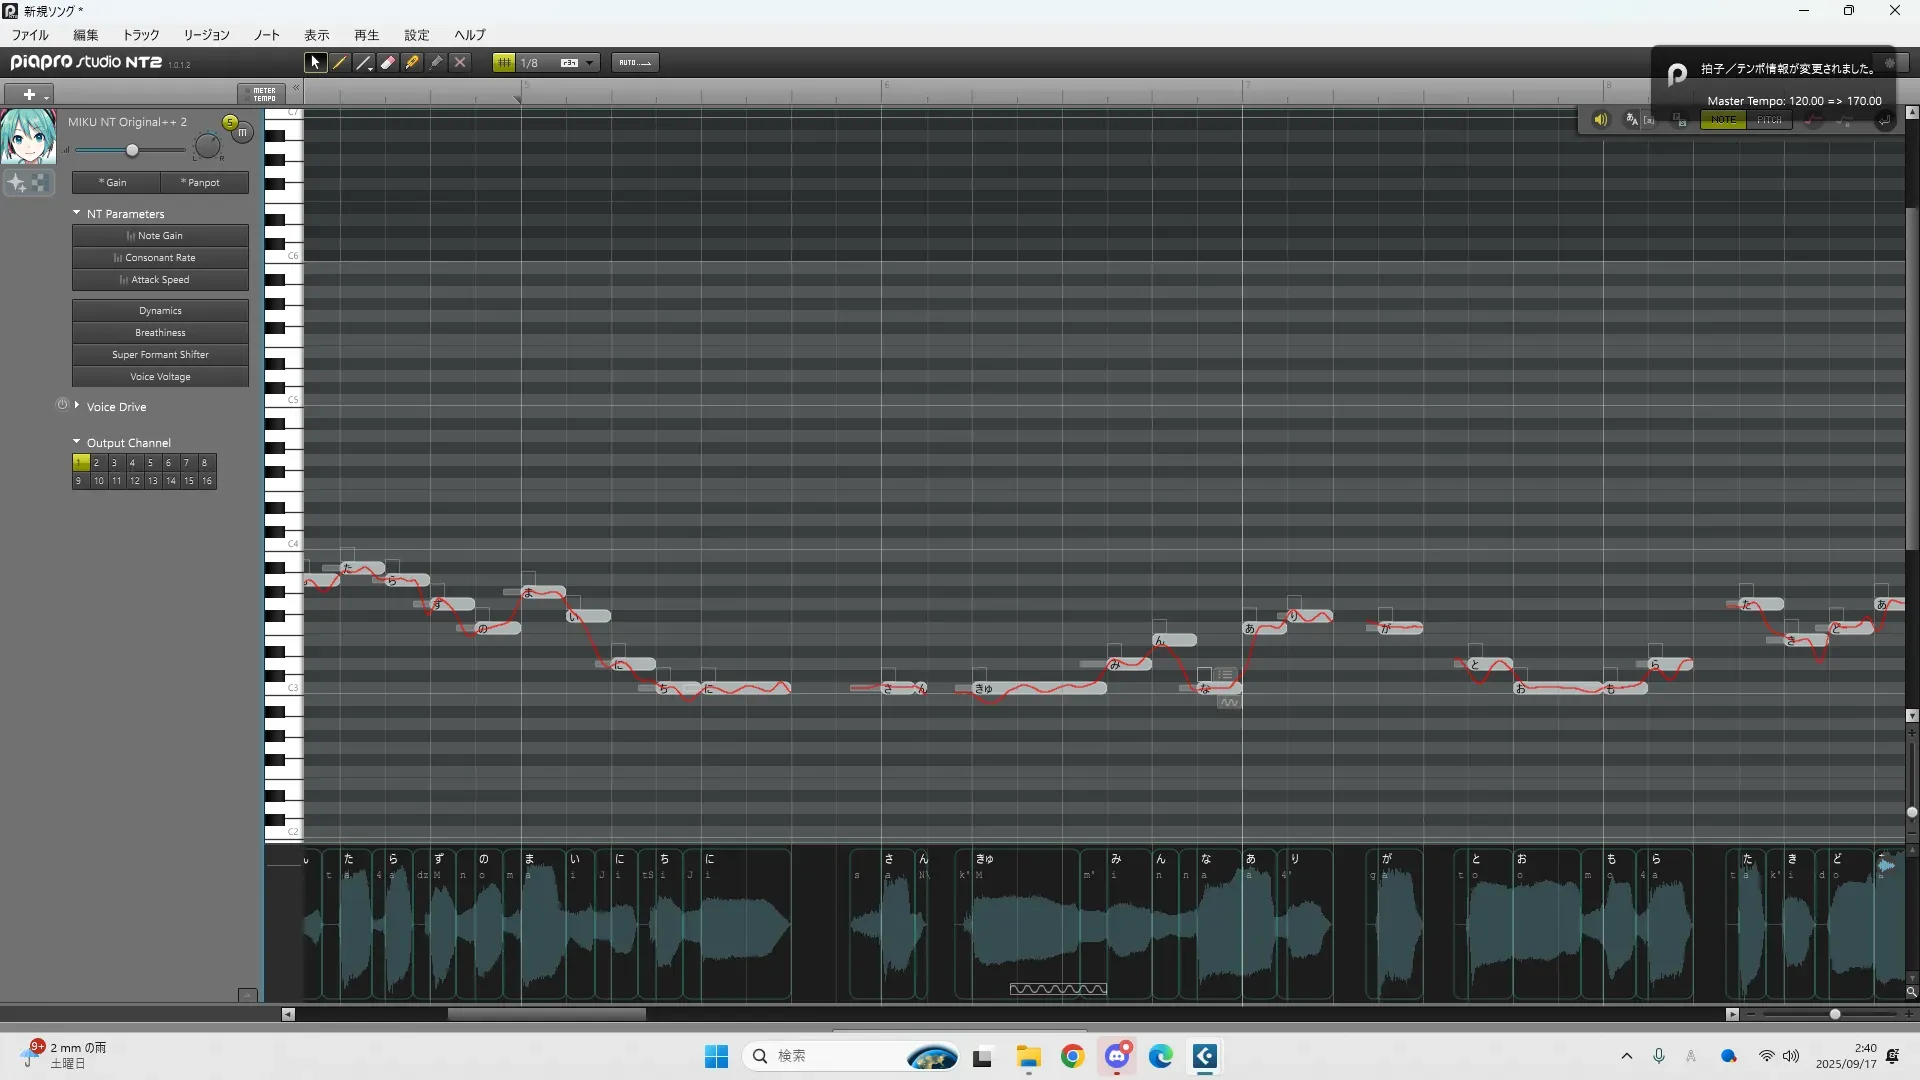Collapse the NT Parameters section
The width and height of the screenshot is (1920, 1080).
click(x=77, y=213)
